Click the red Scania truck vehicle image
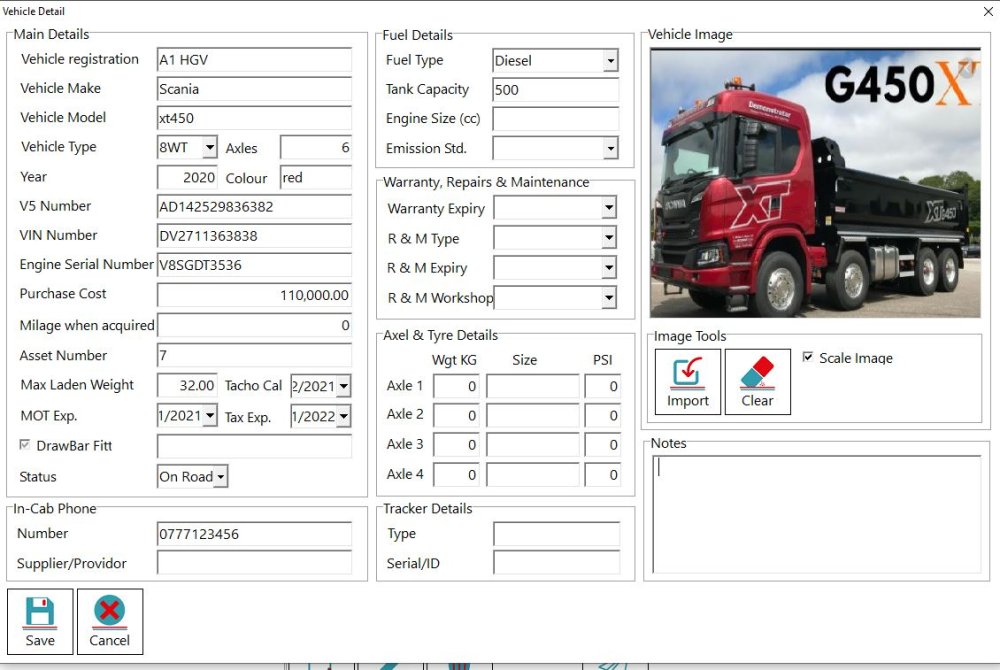The image size is (1000, 670). click(815, 183)
